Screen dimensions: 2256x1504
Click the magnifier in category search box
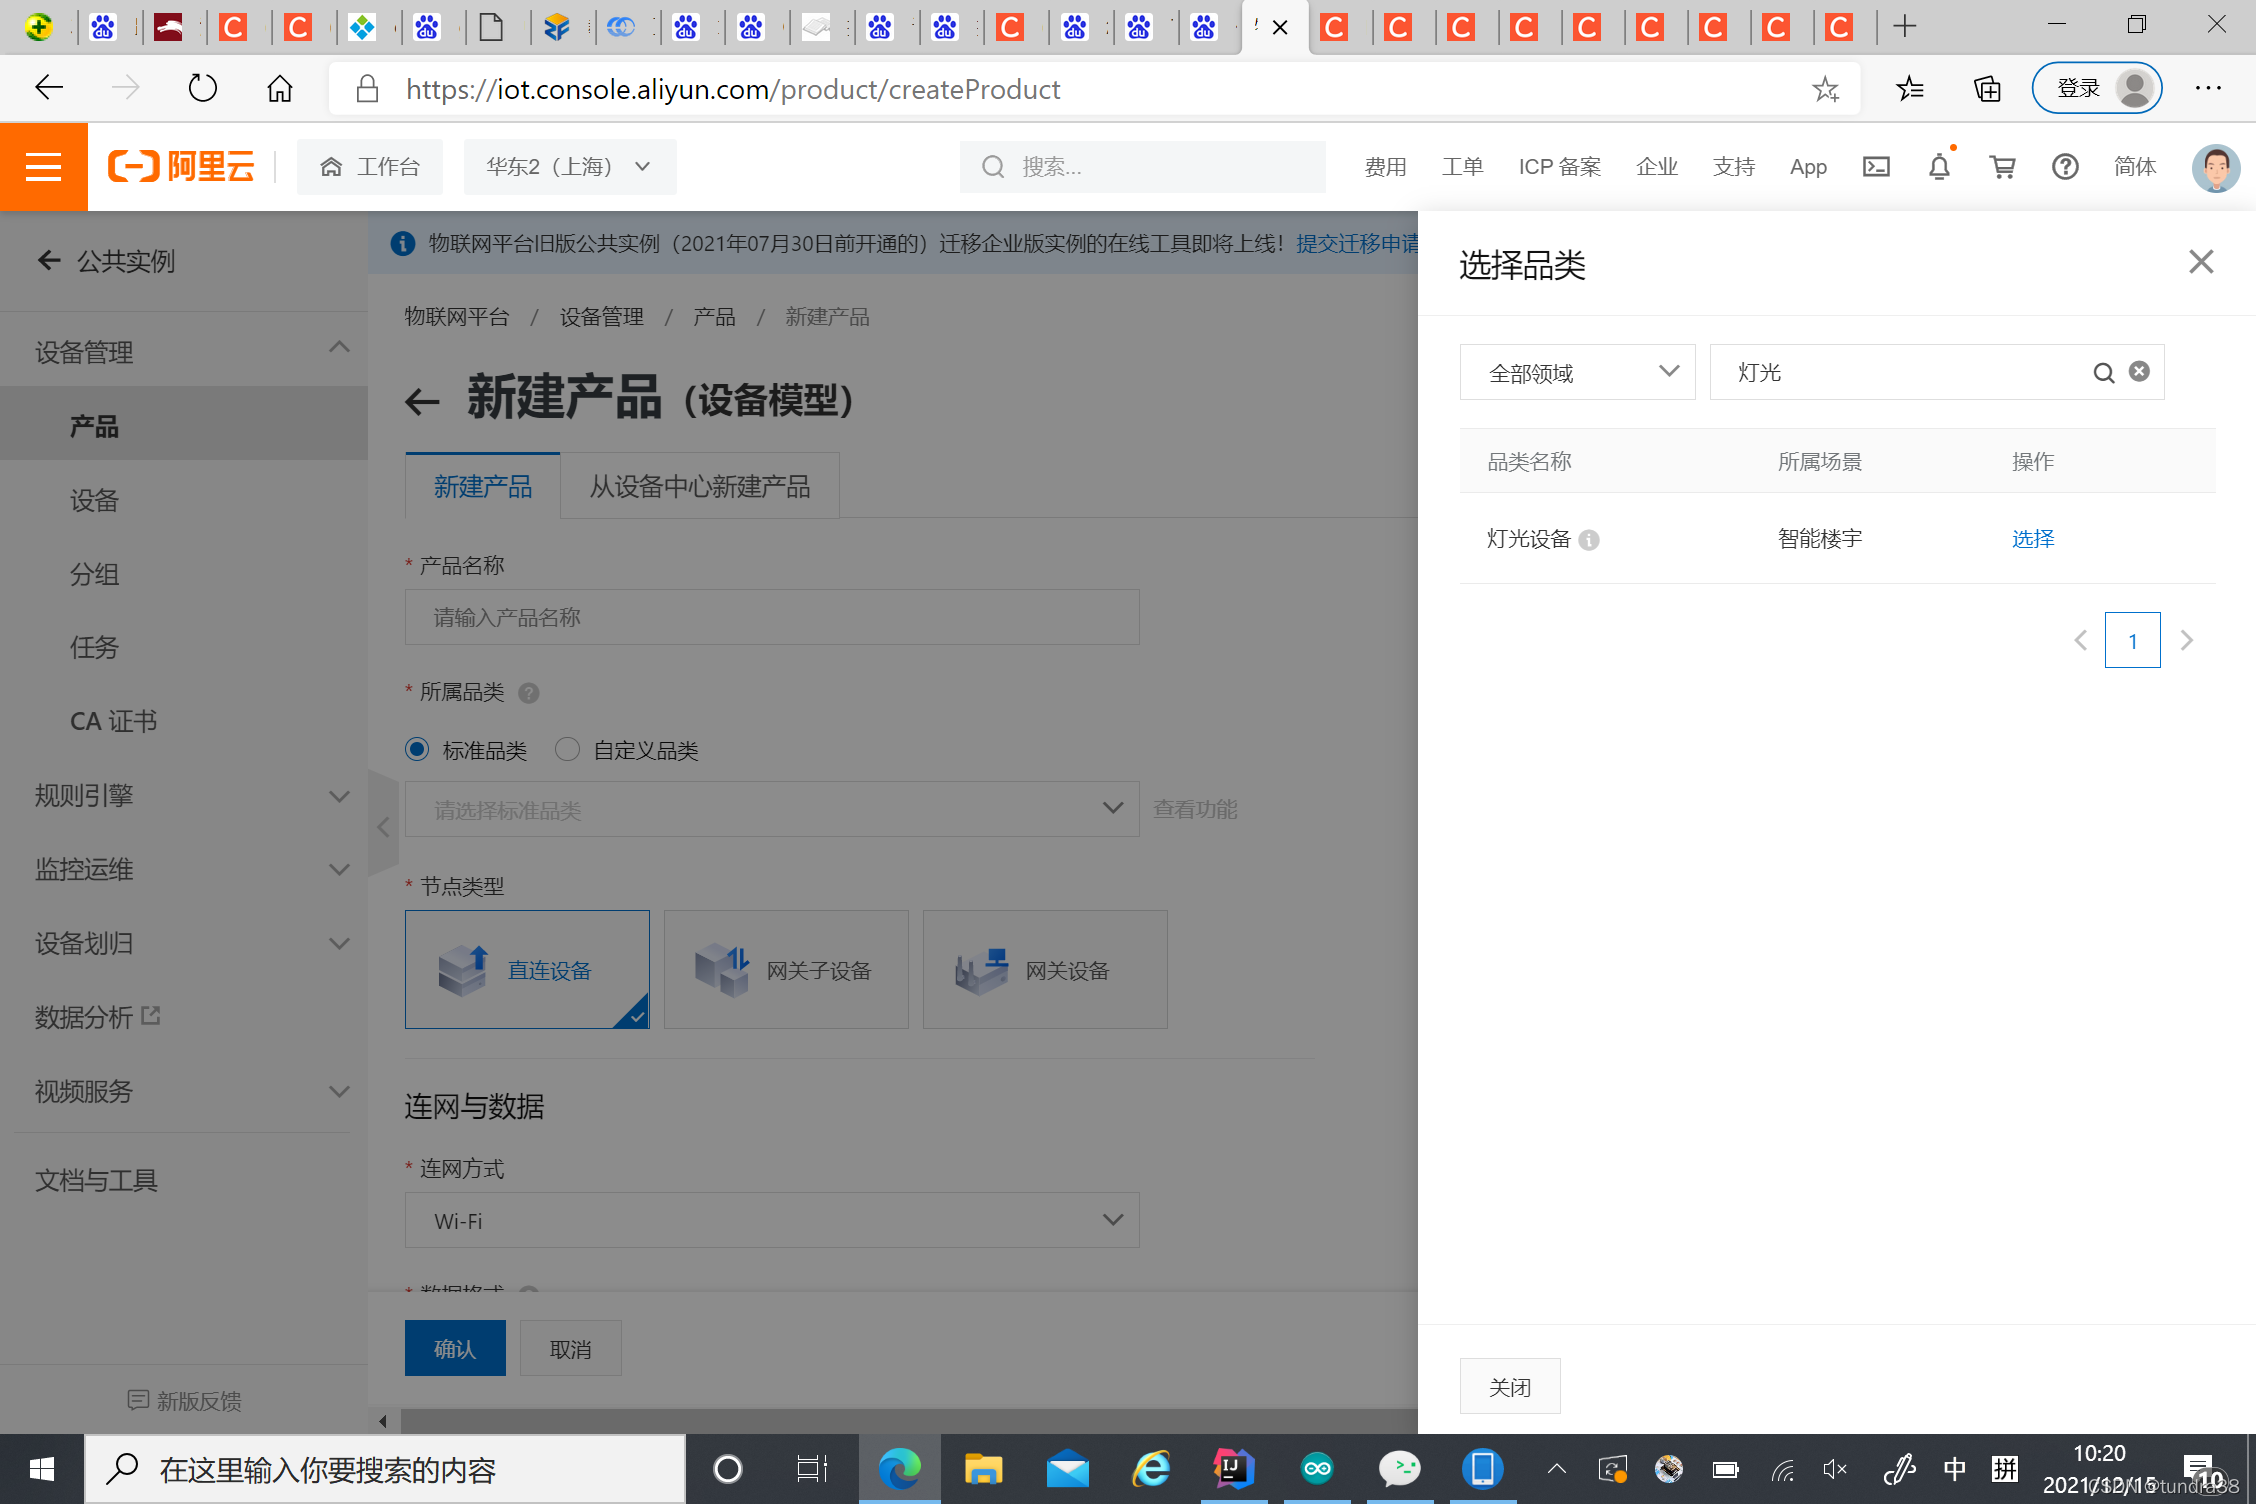2104,373
